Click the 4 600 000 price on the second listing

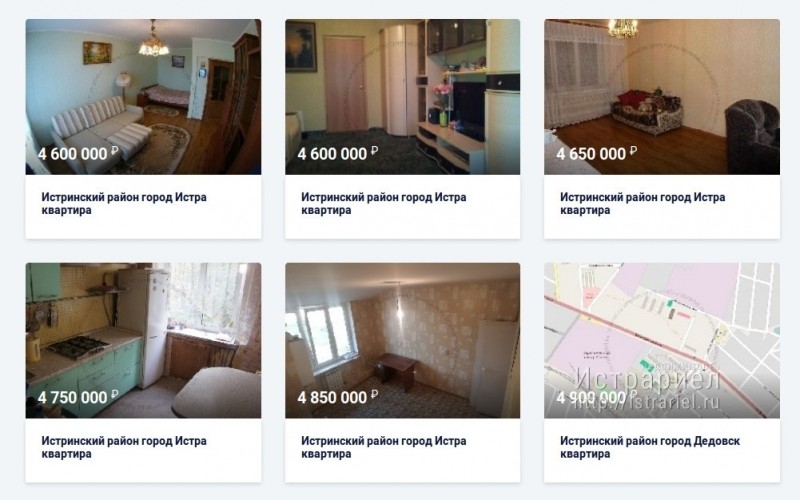click(x=338, y=154)
